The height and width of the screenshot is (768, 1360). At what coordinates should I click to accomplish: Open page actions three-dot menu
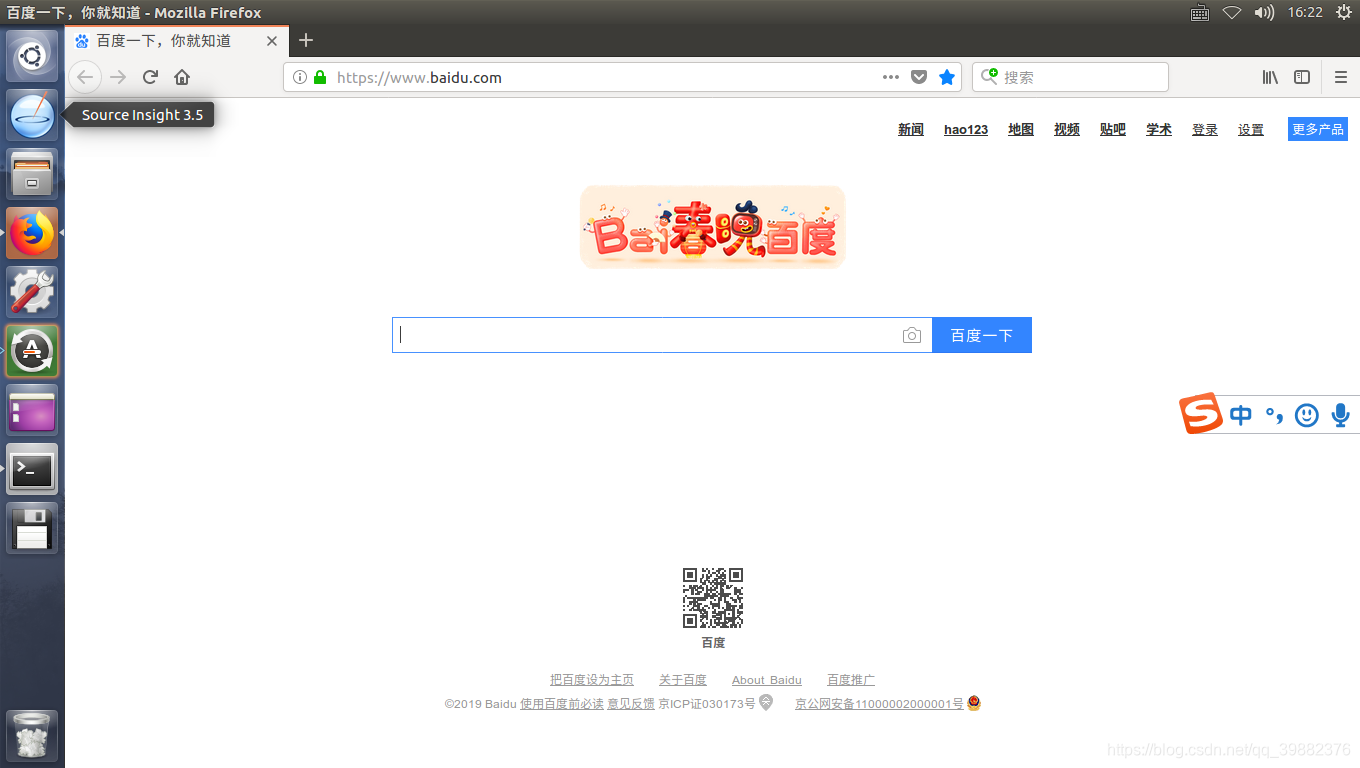(890, 77)
